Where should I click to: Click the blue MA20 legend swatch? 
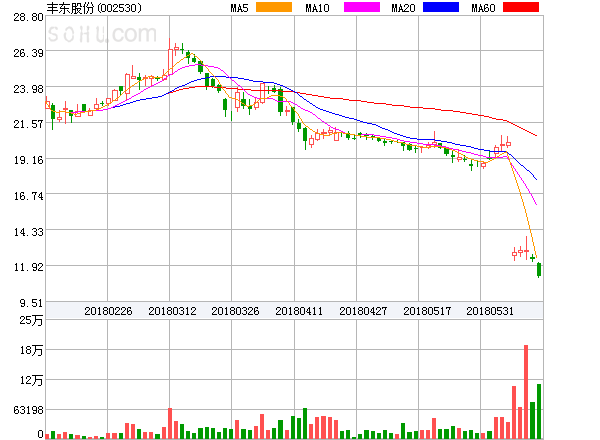coord(441,7)
